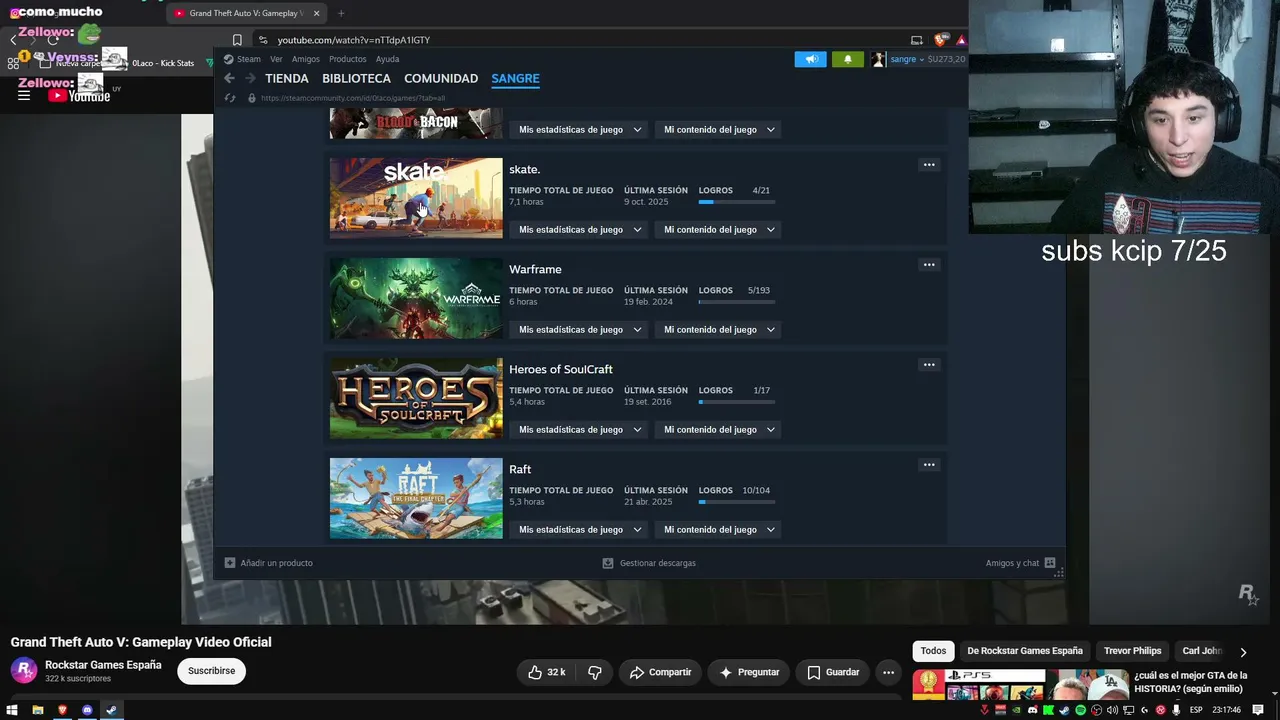Expand Mis estadísticas de juego for Raft
This screenshot has width=1280, height=720.
[580, 530]
